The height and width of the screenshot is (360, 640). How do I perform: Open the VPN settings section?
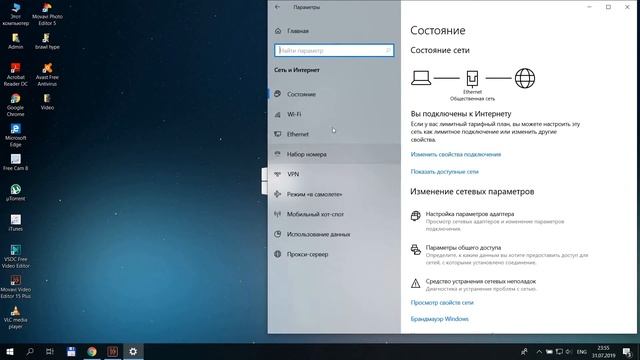(x=334, y=174)
